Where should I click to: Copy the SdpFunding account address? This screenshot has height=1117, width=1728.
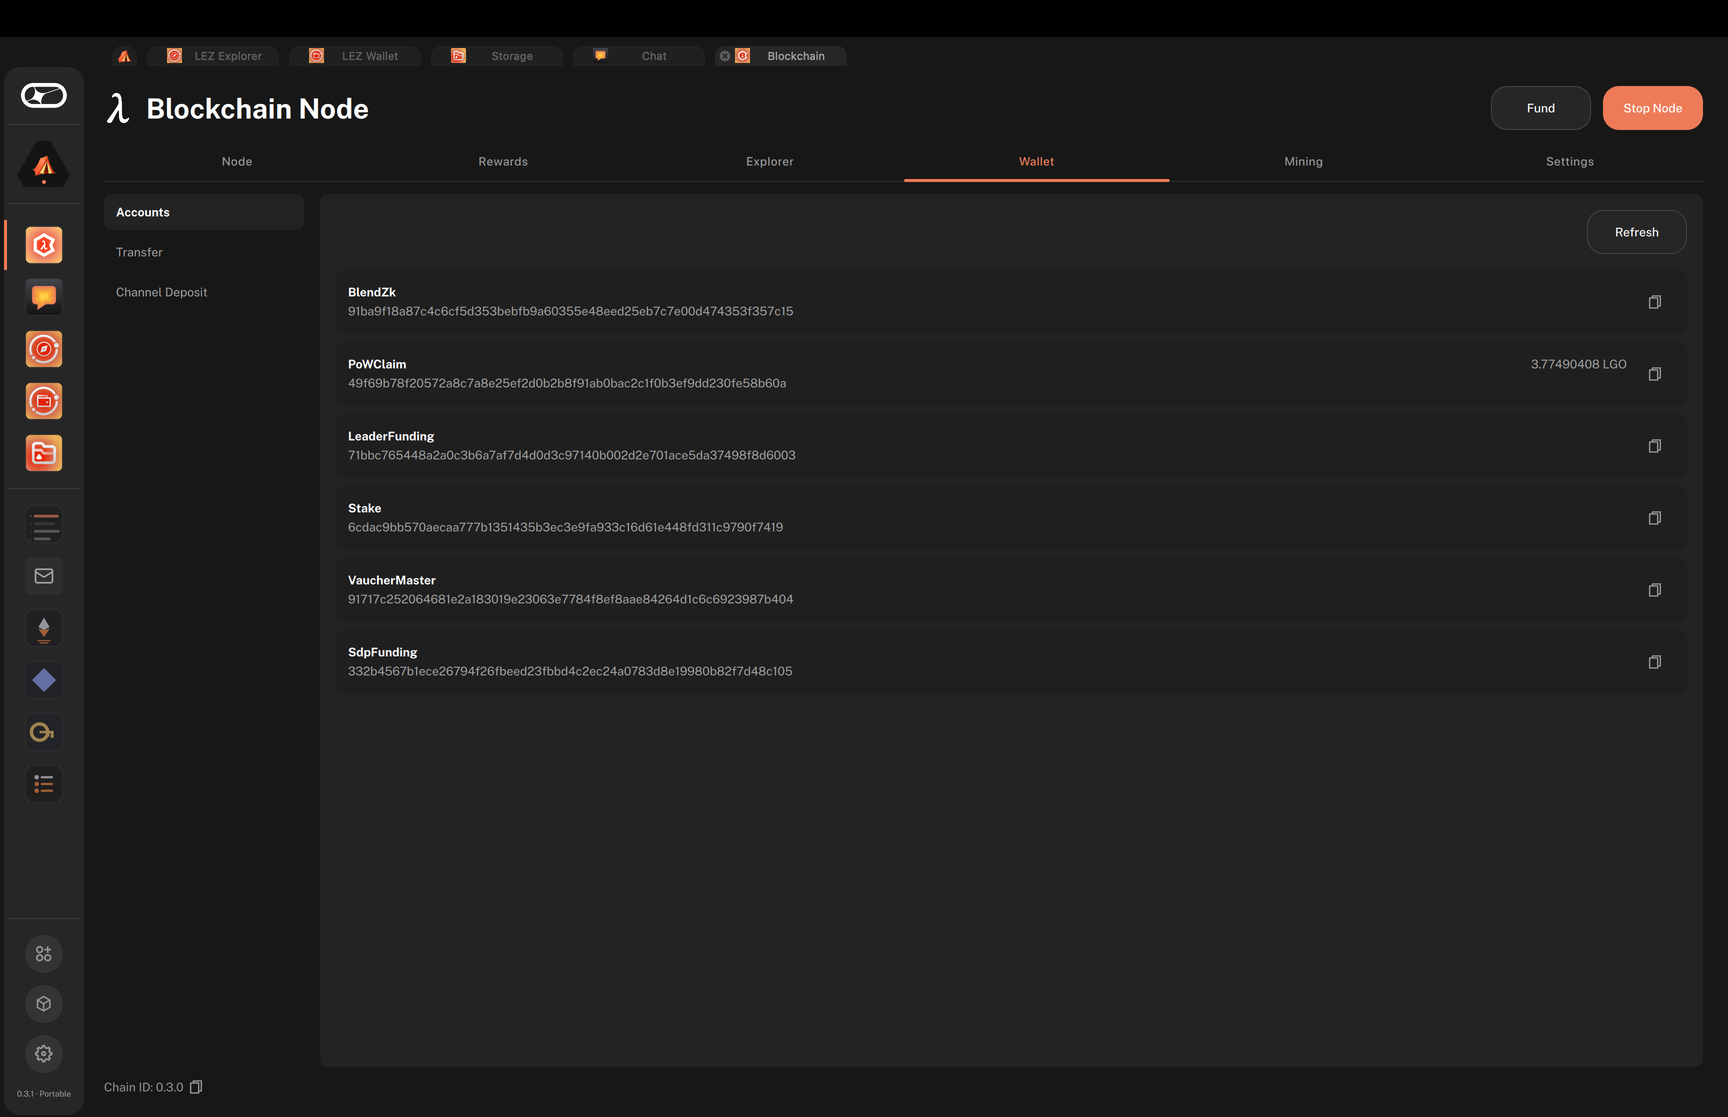point(1654,662)
